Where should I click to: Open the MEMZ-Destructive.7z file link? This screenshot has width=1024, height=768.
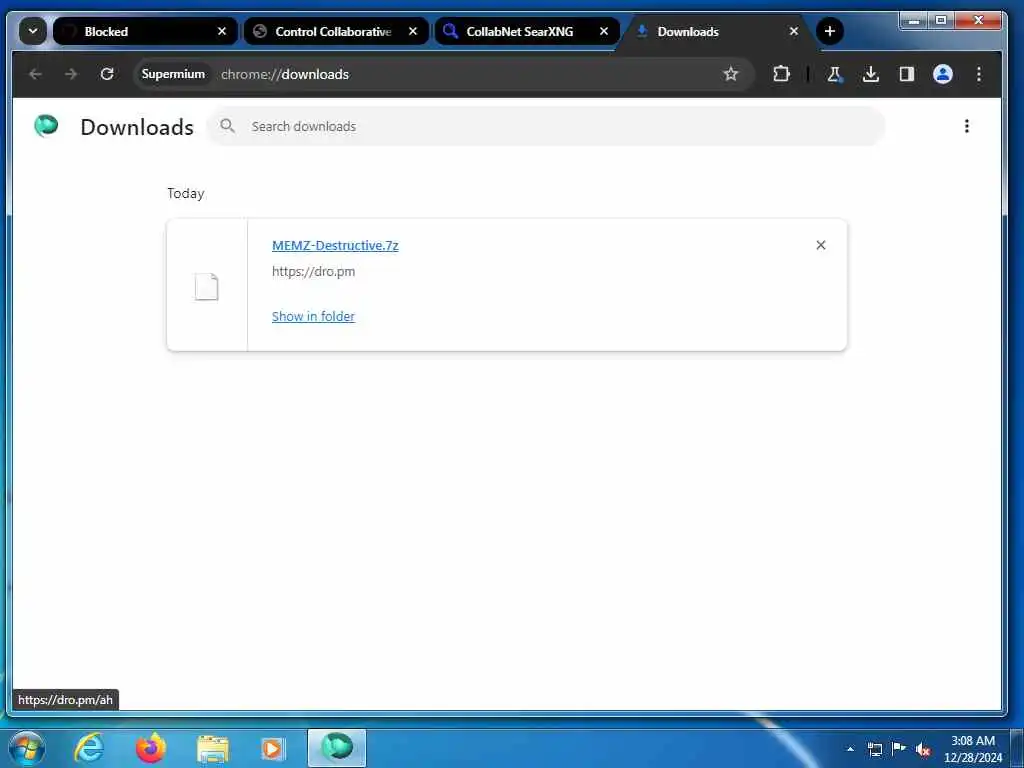335,246
